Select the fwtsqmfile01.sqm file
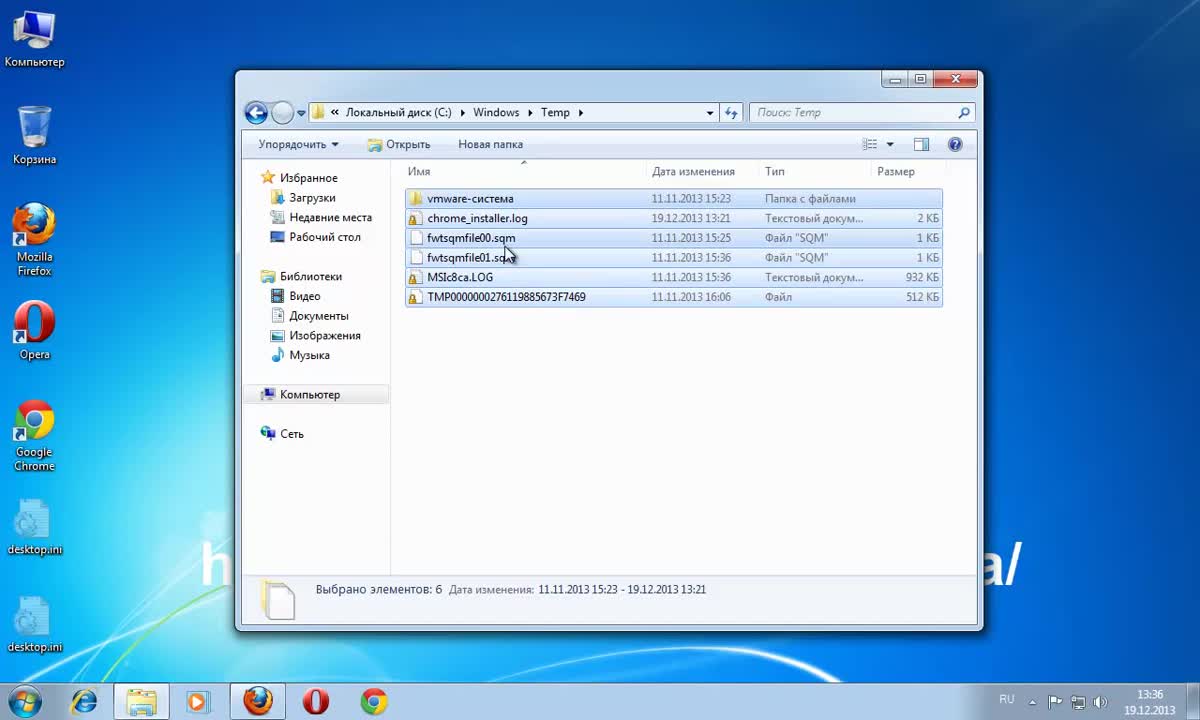This screenshot has width=1200, height=720. (674, 258)
